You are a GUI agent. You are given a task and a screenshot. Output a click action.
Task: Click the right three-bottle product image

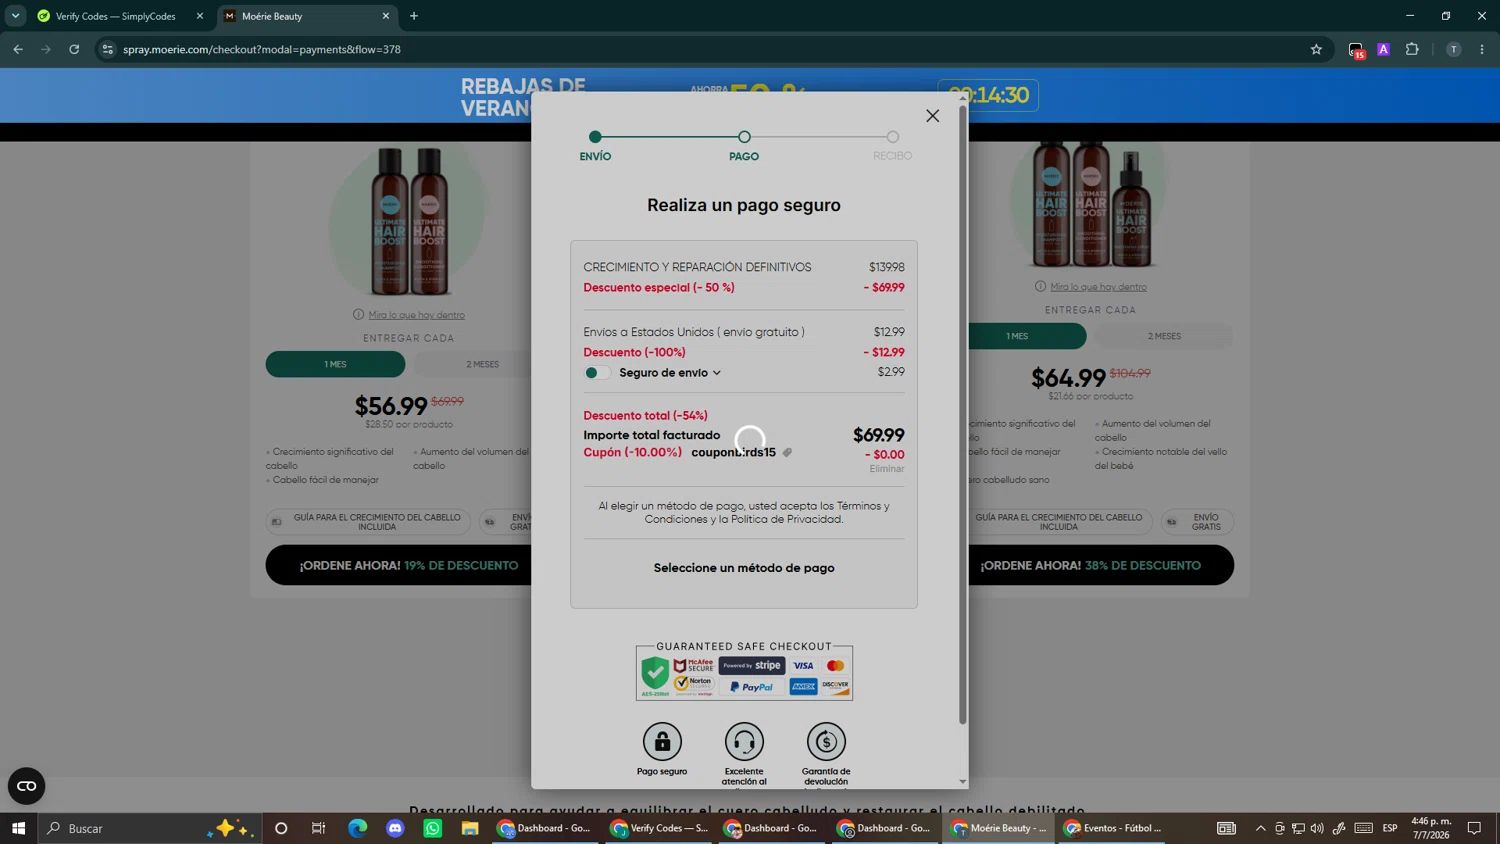[1091, 205]
